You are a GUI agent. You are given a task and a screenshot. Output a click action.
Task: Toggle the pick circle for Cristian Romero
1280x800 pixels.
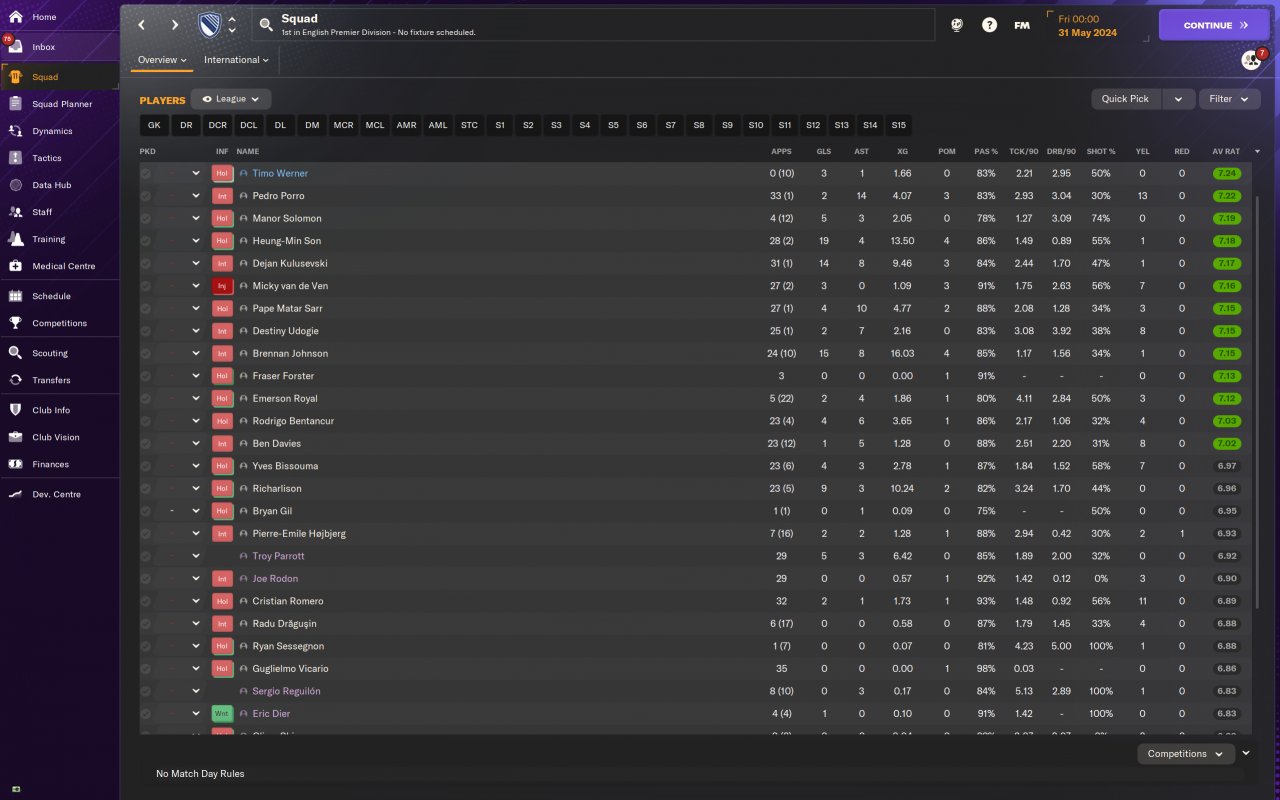click(x=146, y=601)
